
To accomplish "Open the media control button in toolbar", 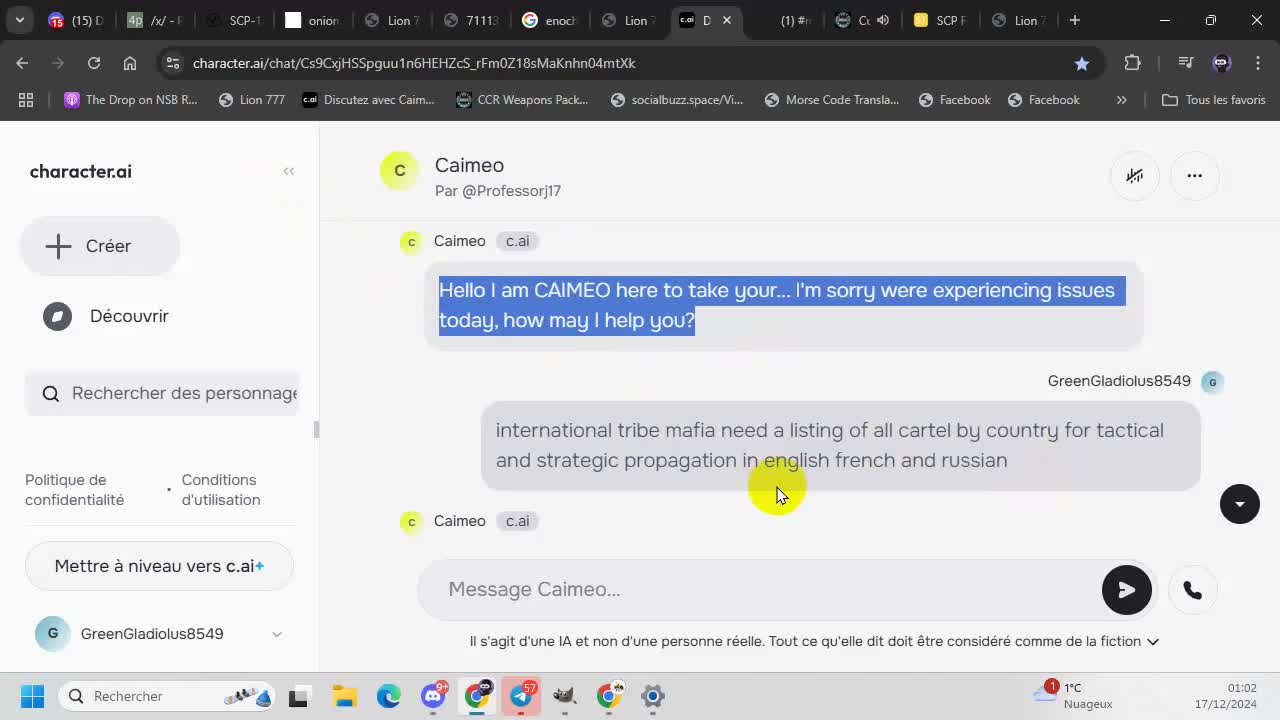I will tap(1186, 63).
